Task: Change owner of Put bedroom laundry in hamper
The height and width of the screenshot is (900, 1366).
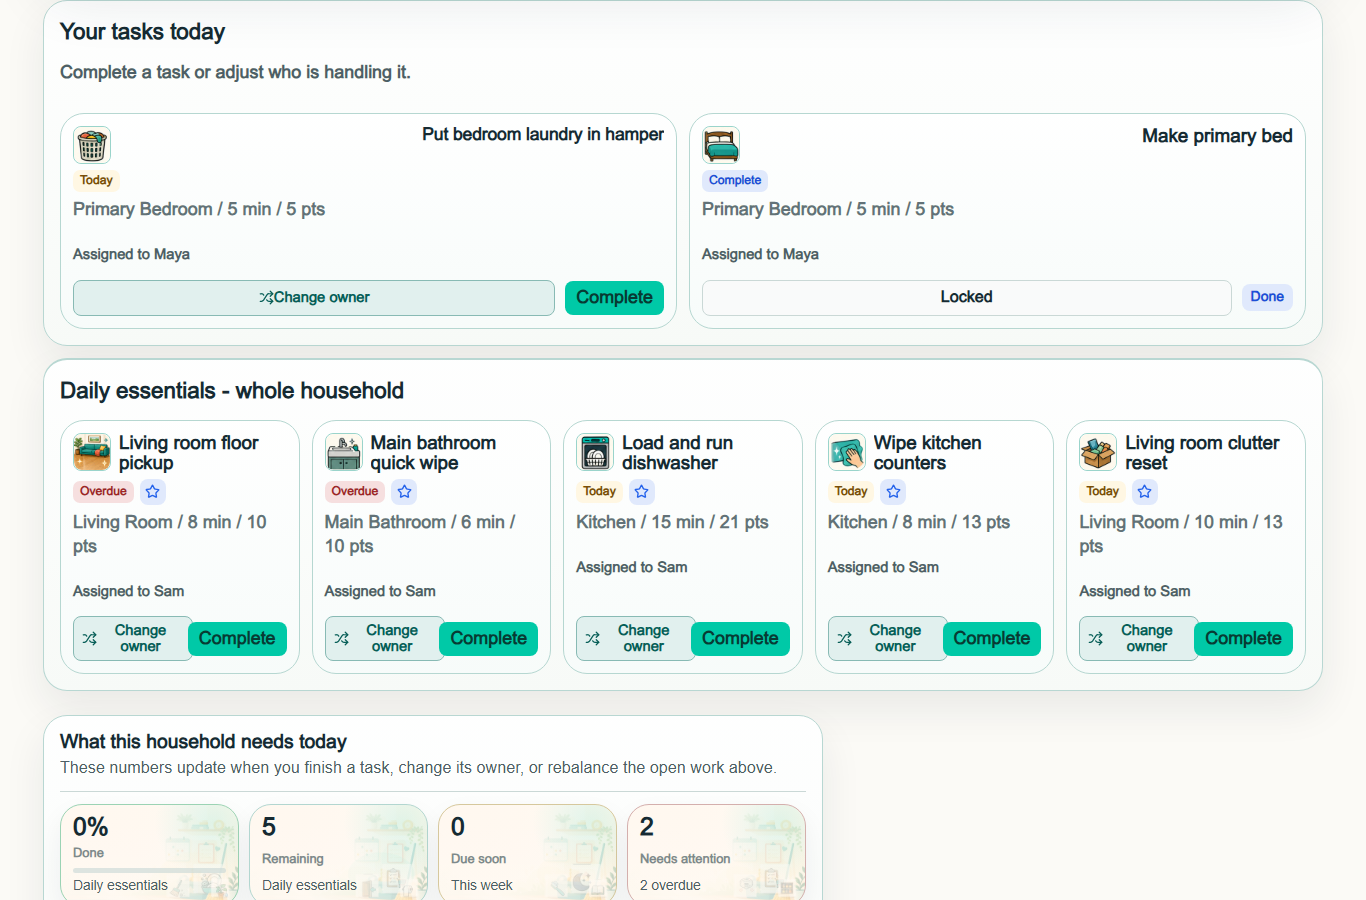Action: pyautogui.click(x=314, y=298)
